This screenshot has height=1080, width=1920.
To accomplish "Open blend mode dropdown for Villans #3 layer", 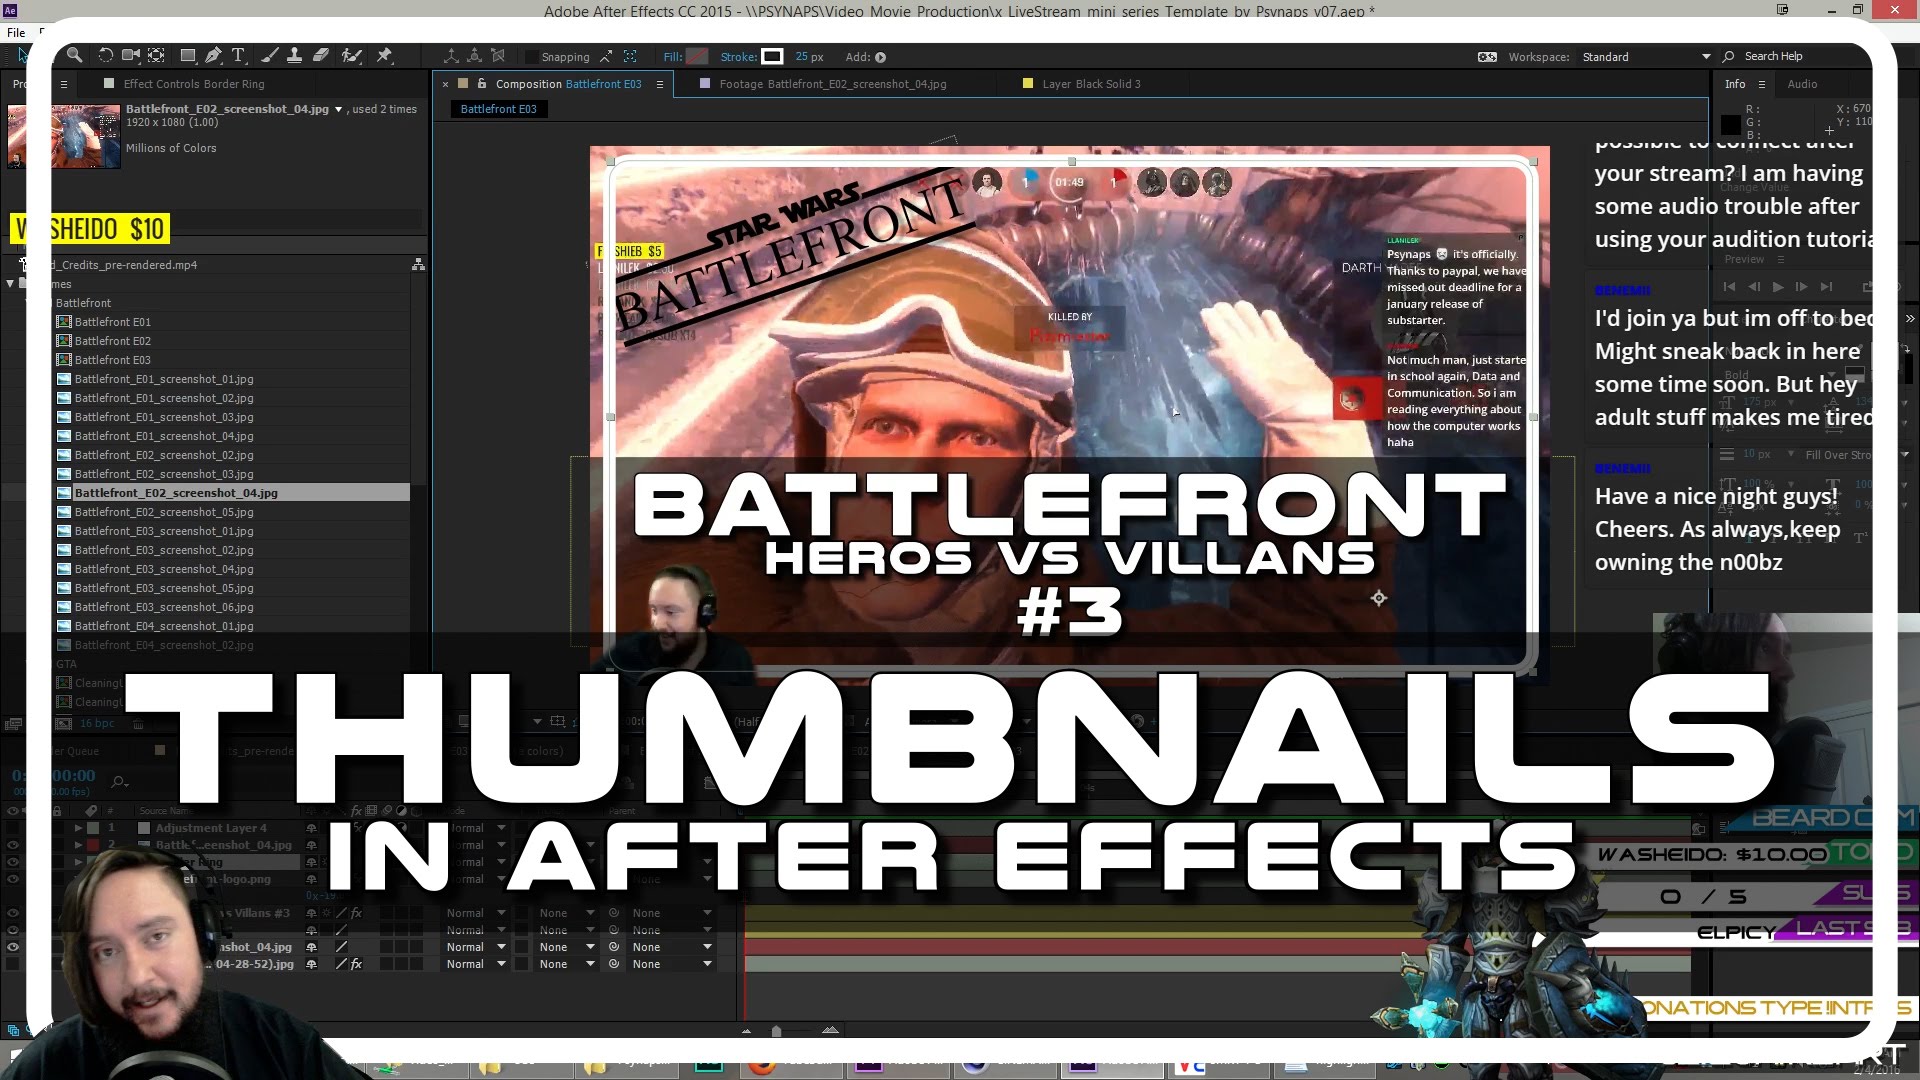I will coord(476,913).
